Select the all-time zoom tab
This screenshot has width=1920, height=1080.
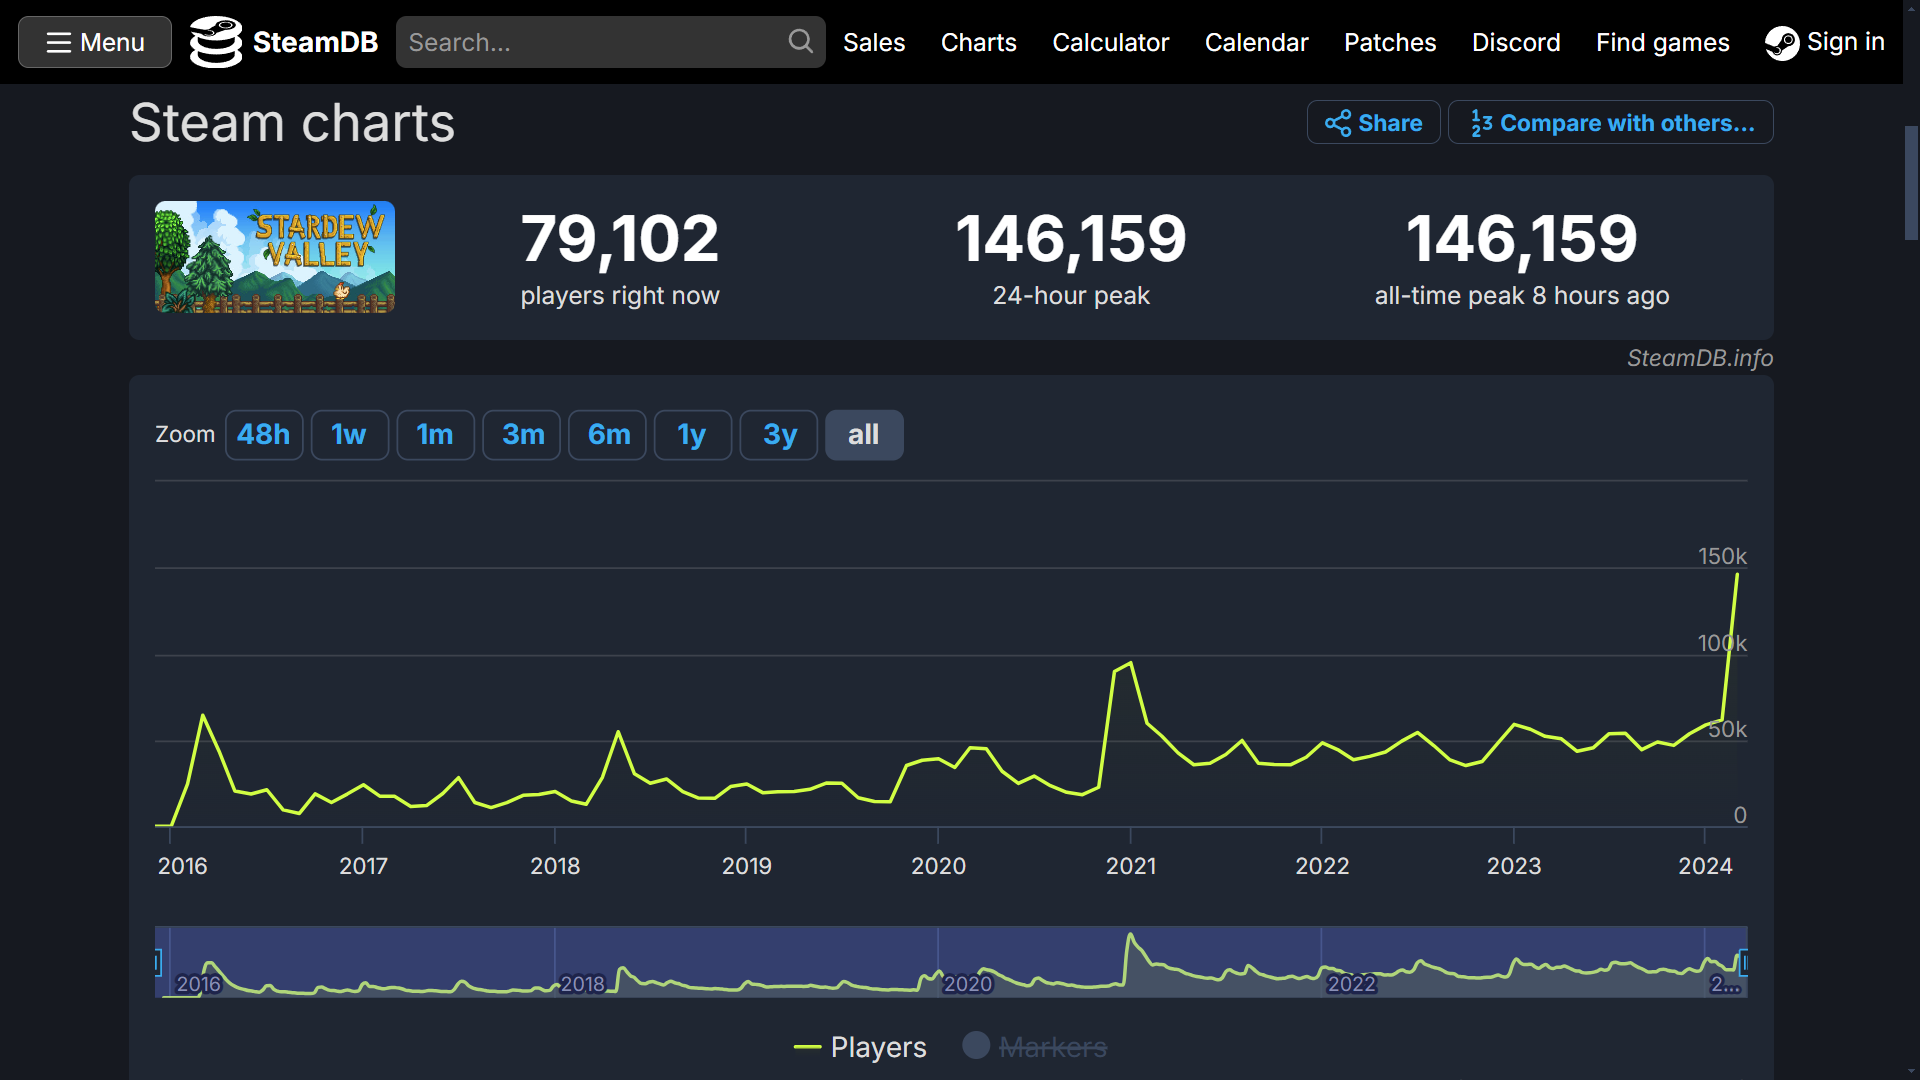[x=864, y=434]
